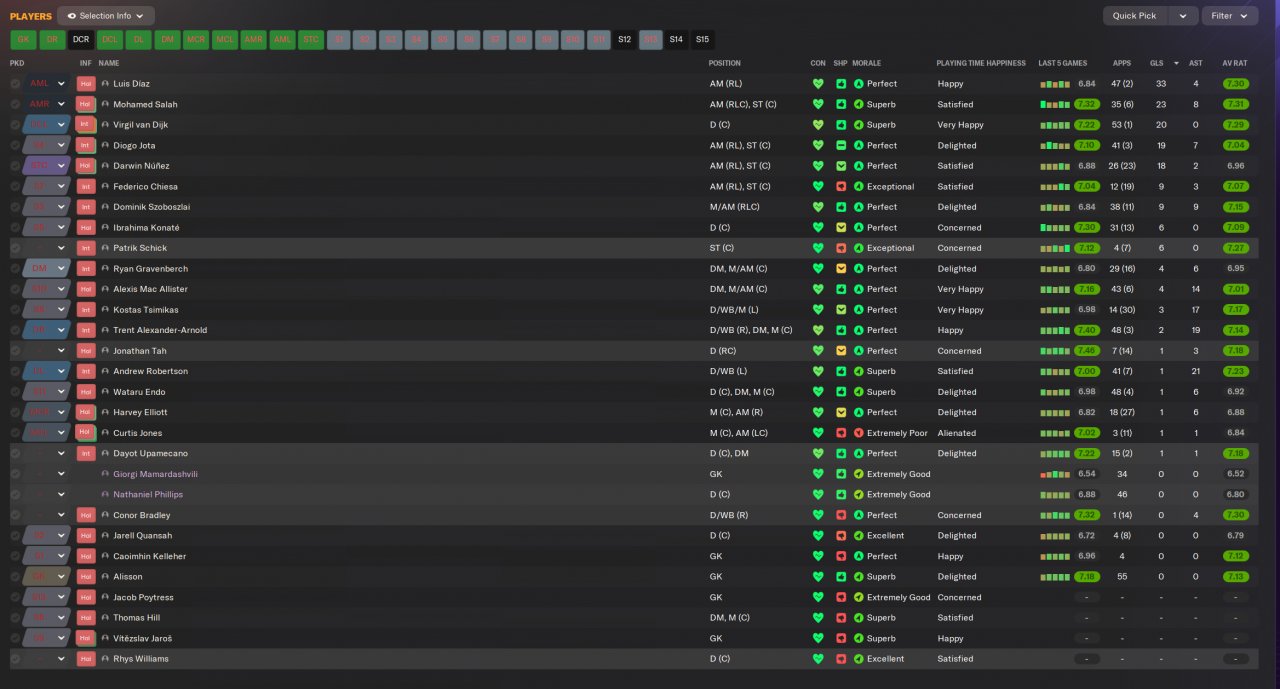Click the condition heart icon in Alisson's row
This screenshot has width=1280, height=689.
[x=818, y=577]
